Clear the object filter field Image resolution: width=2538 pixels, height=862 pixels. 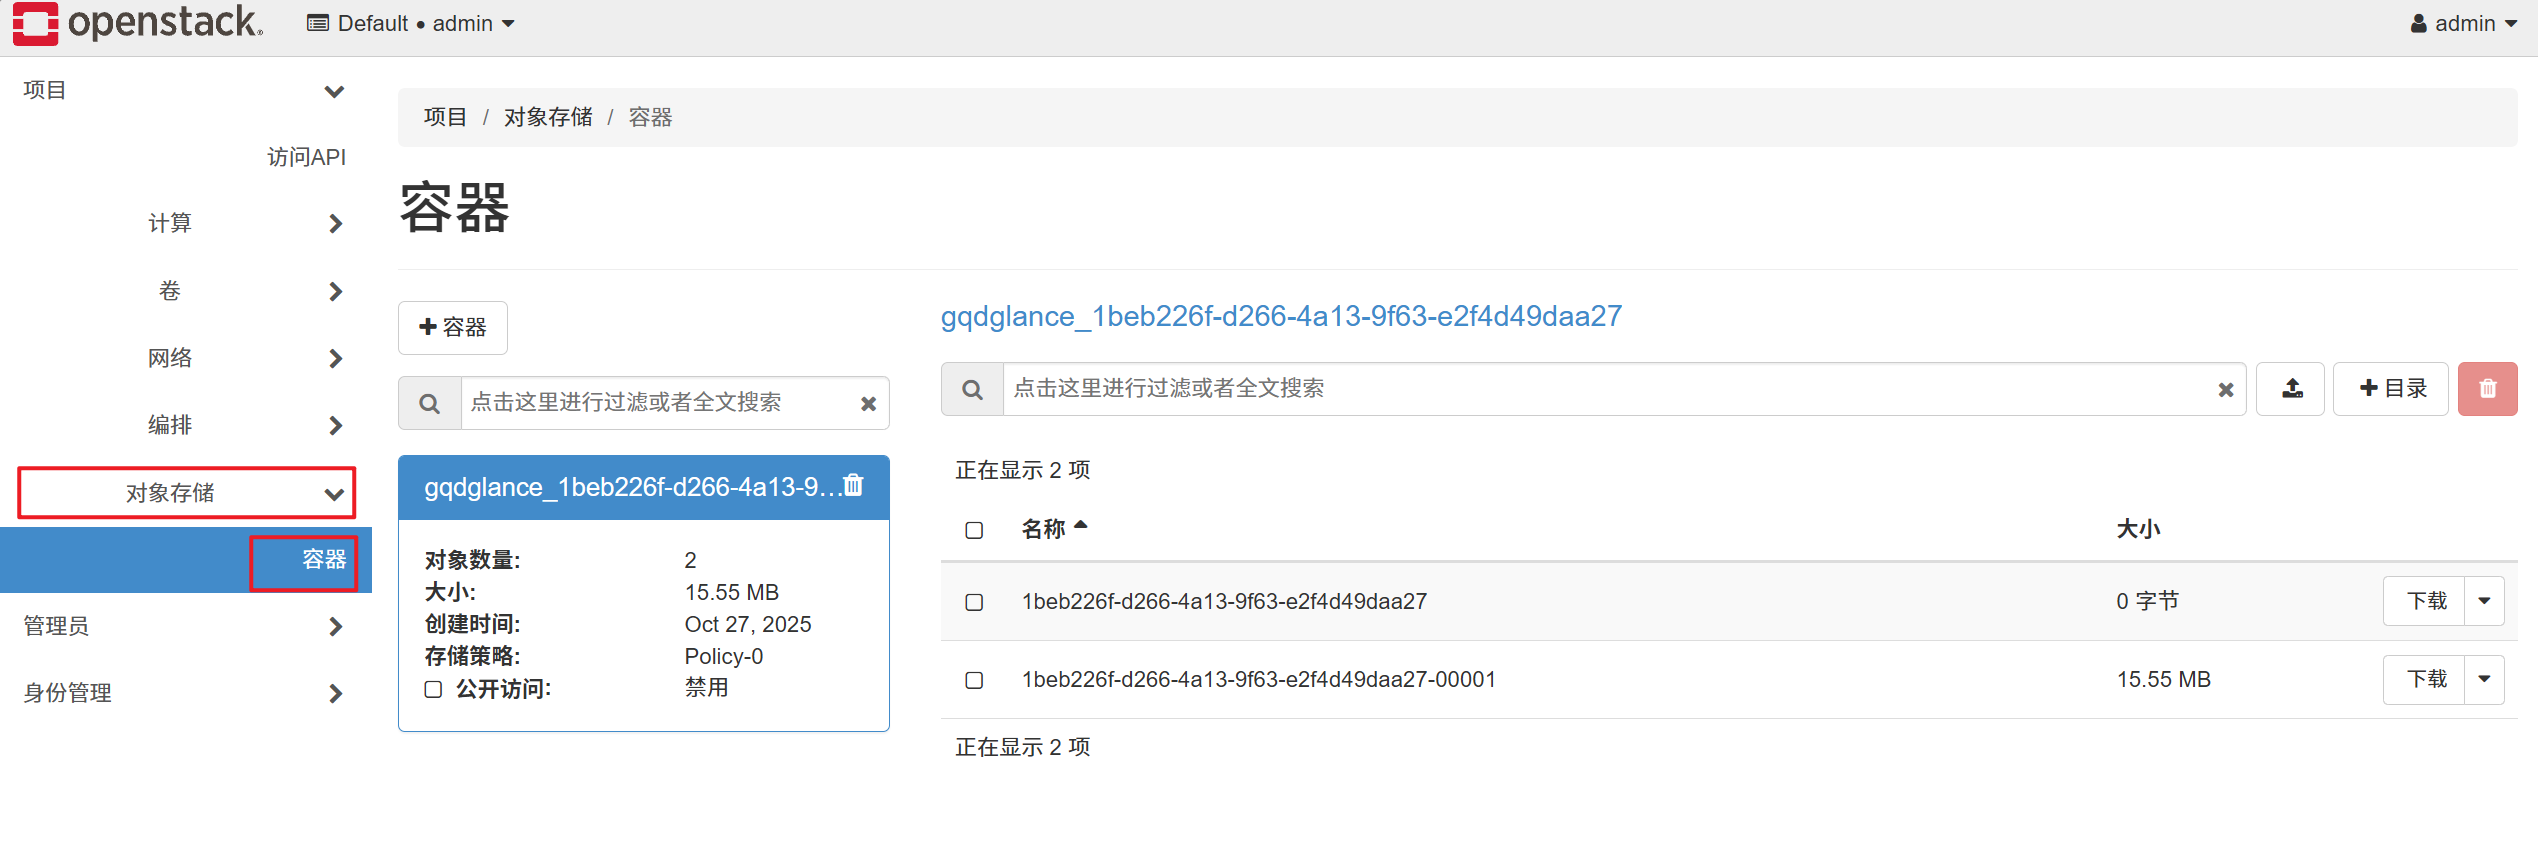pyautogui.click(x=2226, y=390)
